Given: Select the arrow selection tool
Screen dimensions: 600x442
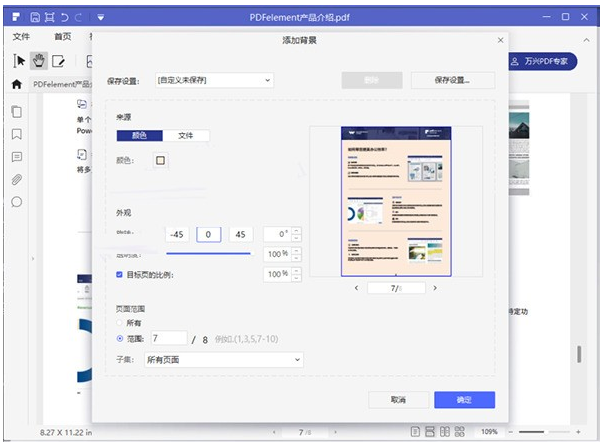Looking at the screenshot, I should tap(19, 61).
